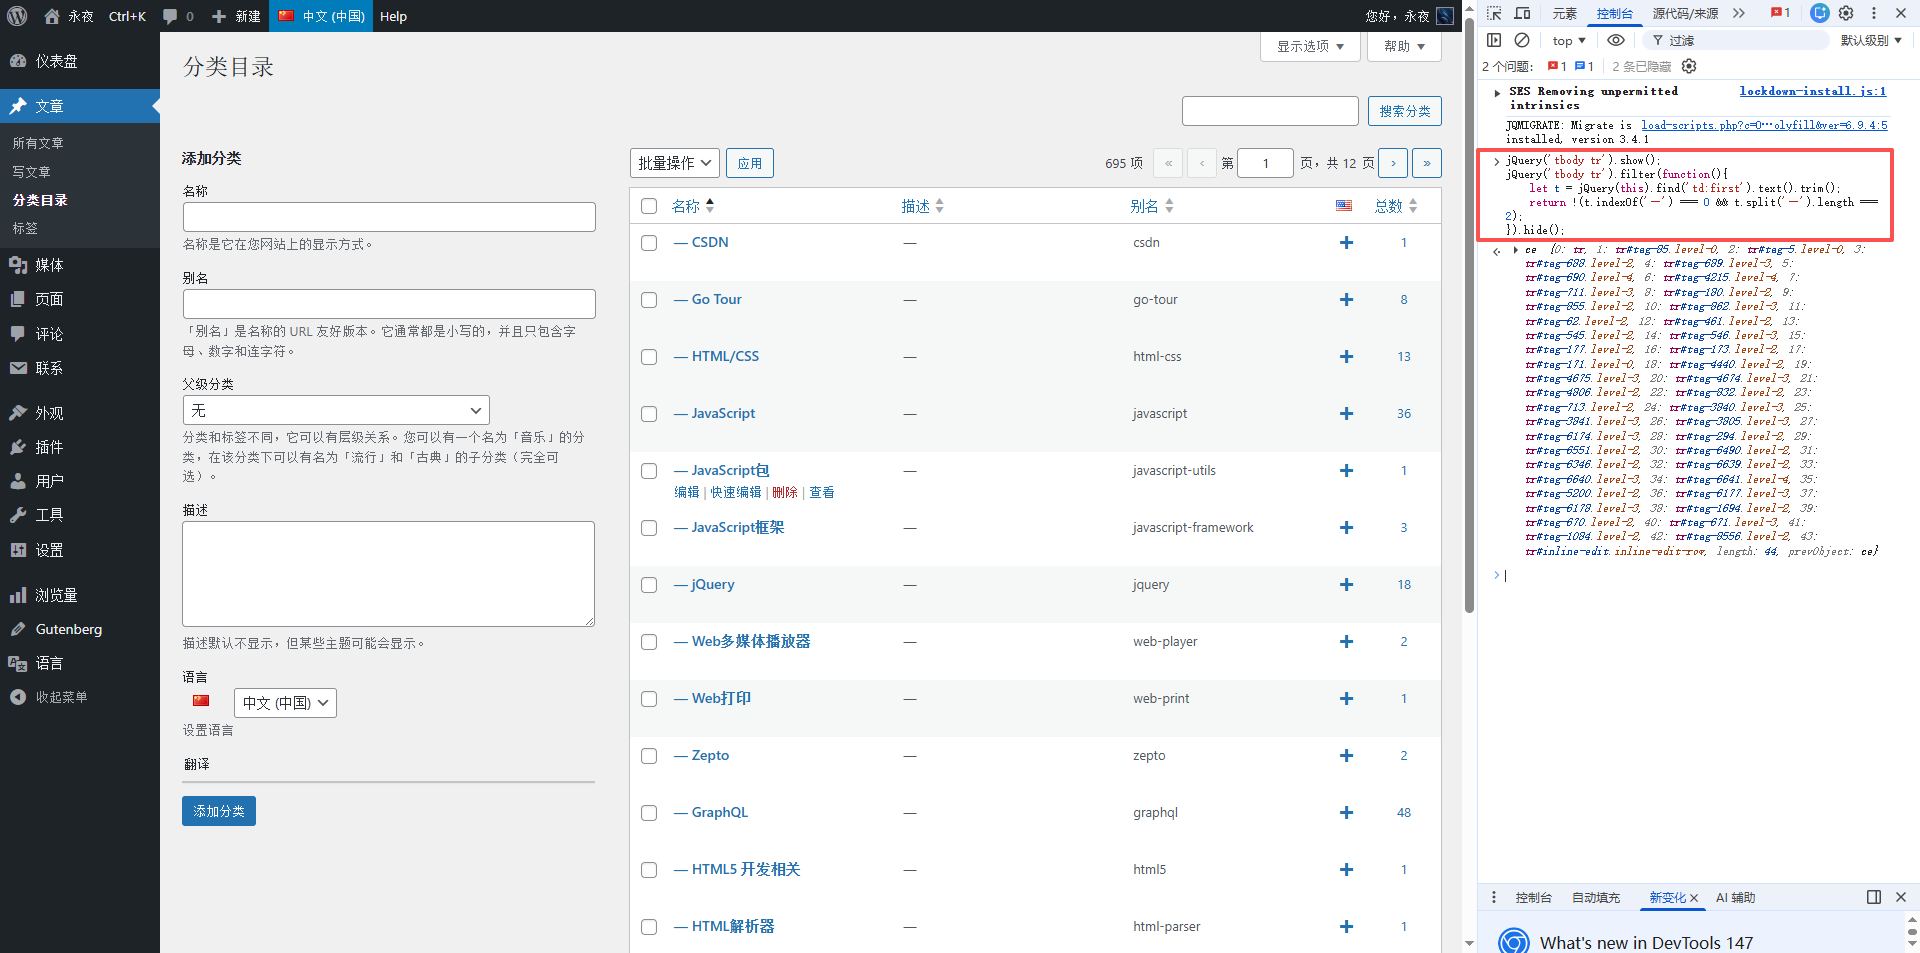Open DevTools three-dot customize menu

pyautogui.click(x=1874, y=13)
